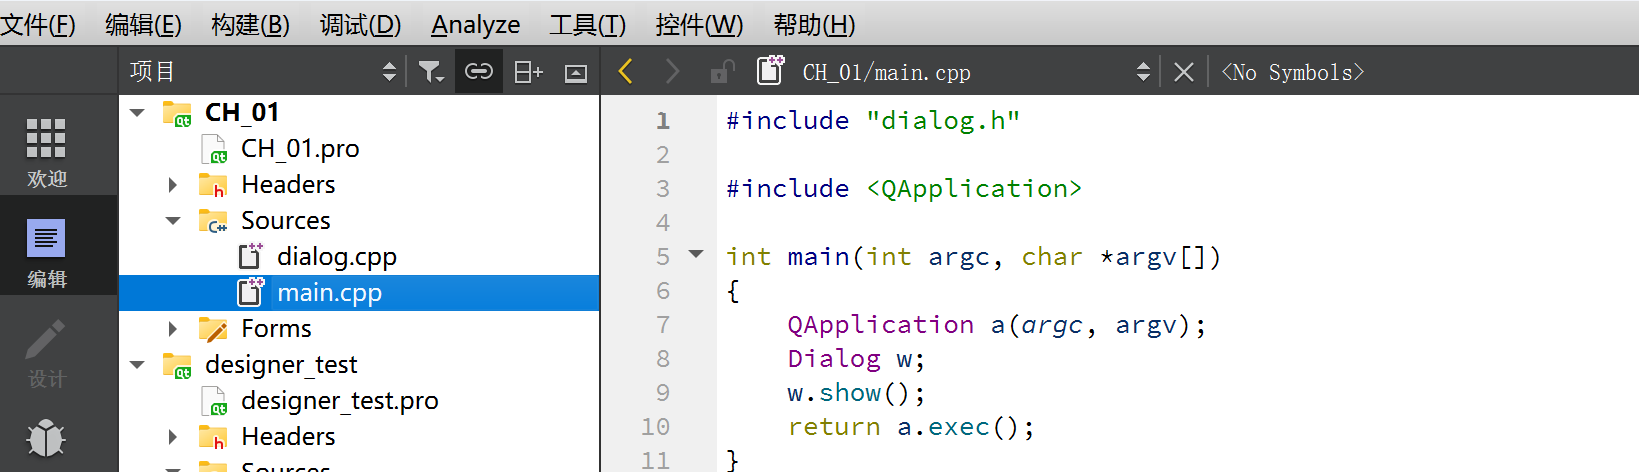Toggle synchronize with editor link icon
1639x472 pixels.
coord(479,72)
